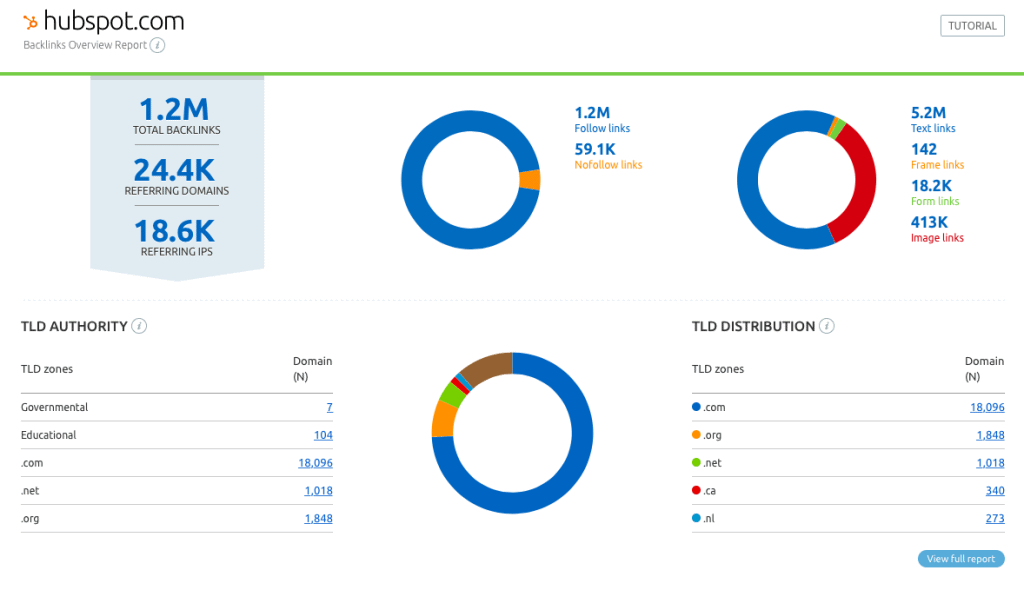Click the 340 link for .ca
1024x590 pixels.
pos(994,491)
